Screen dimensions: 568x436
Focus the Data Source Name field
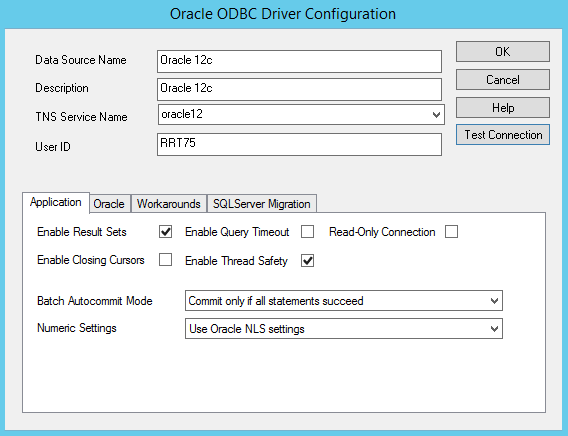(x=300, y=62)
